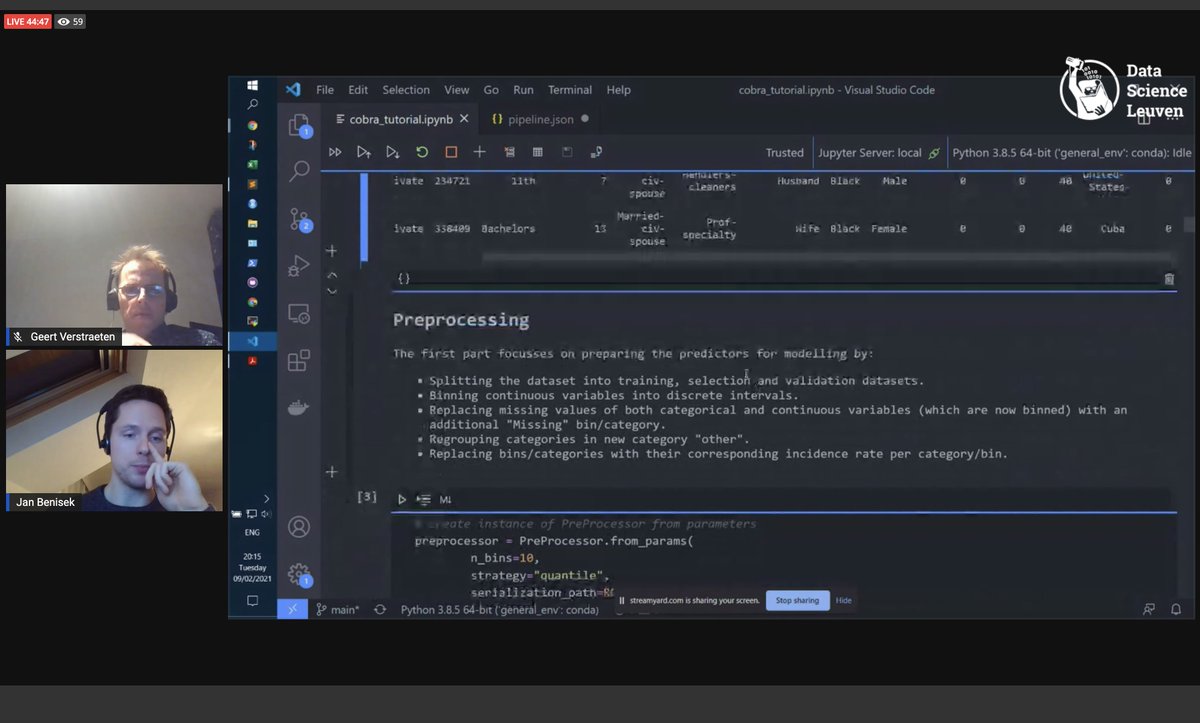Select Geert Verstraeten's video feed
This screenshot has height=723, width=1200.
point(115,265)
